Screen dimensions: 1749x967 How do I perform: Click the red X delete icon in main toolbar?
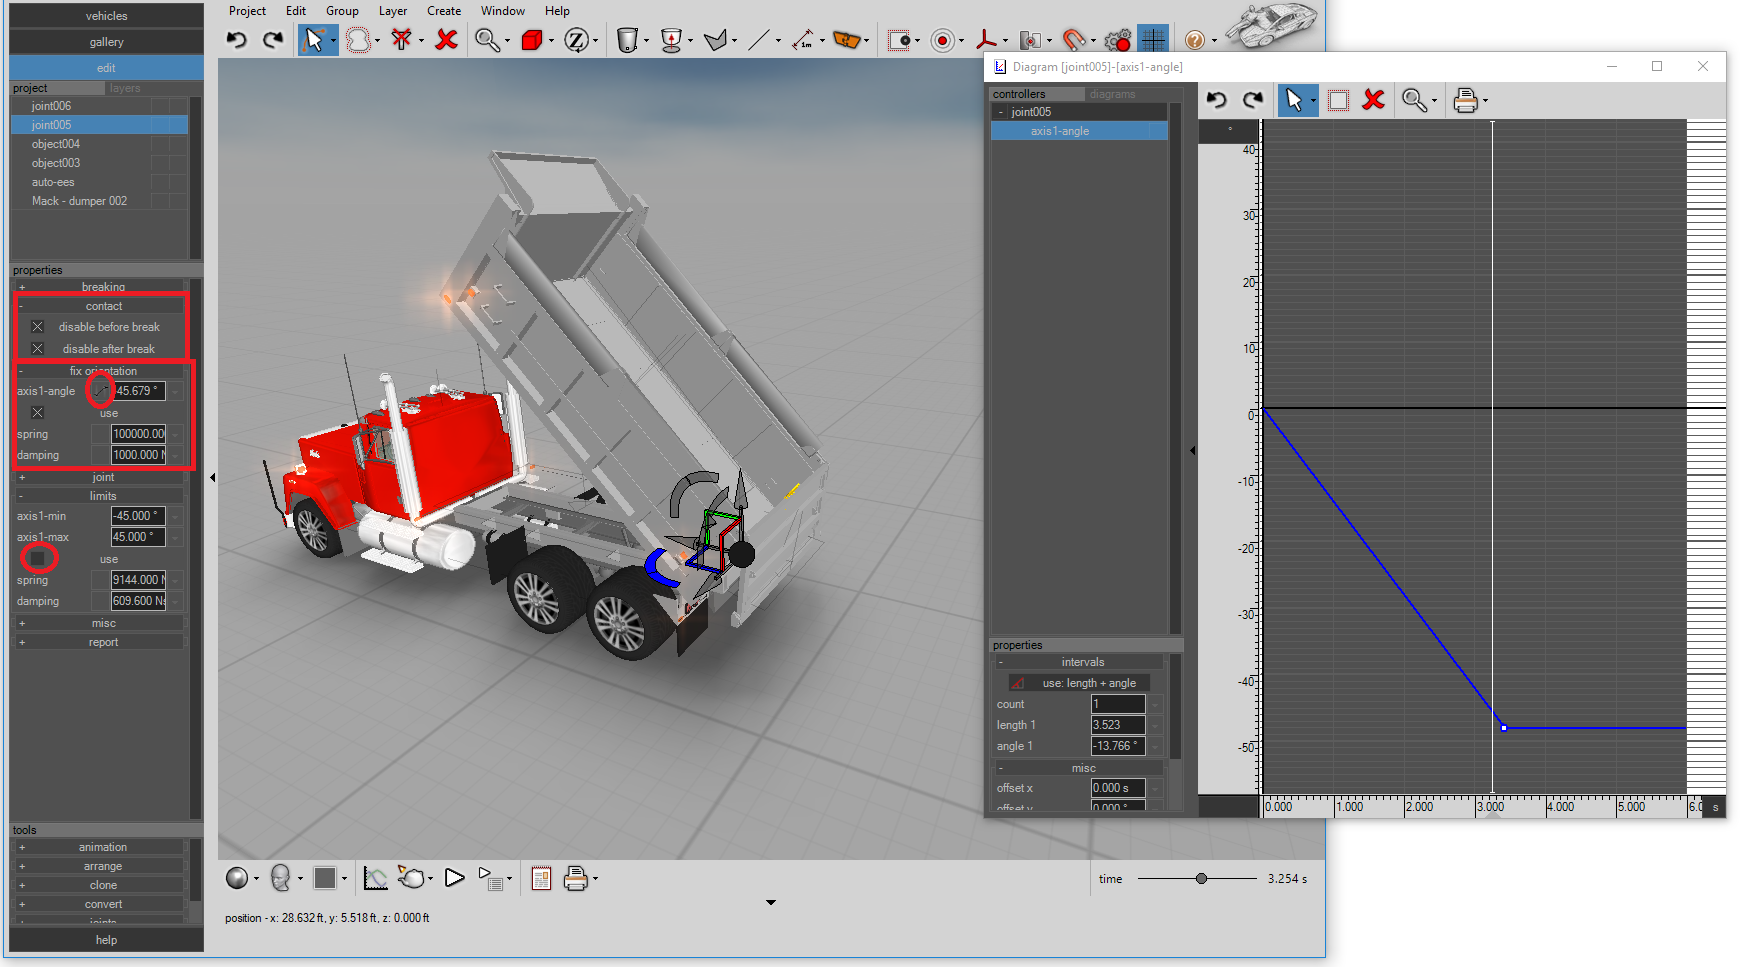446,40
